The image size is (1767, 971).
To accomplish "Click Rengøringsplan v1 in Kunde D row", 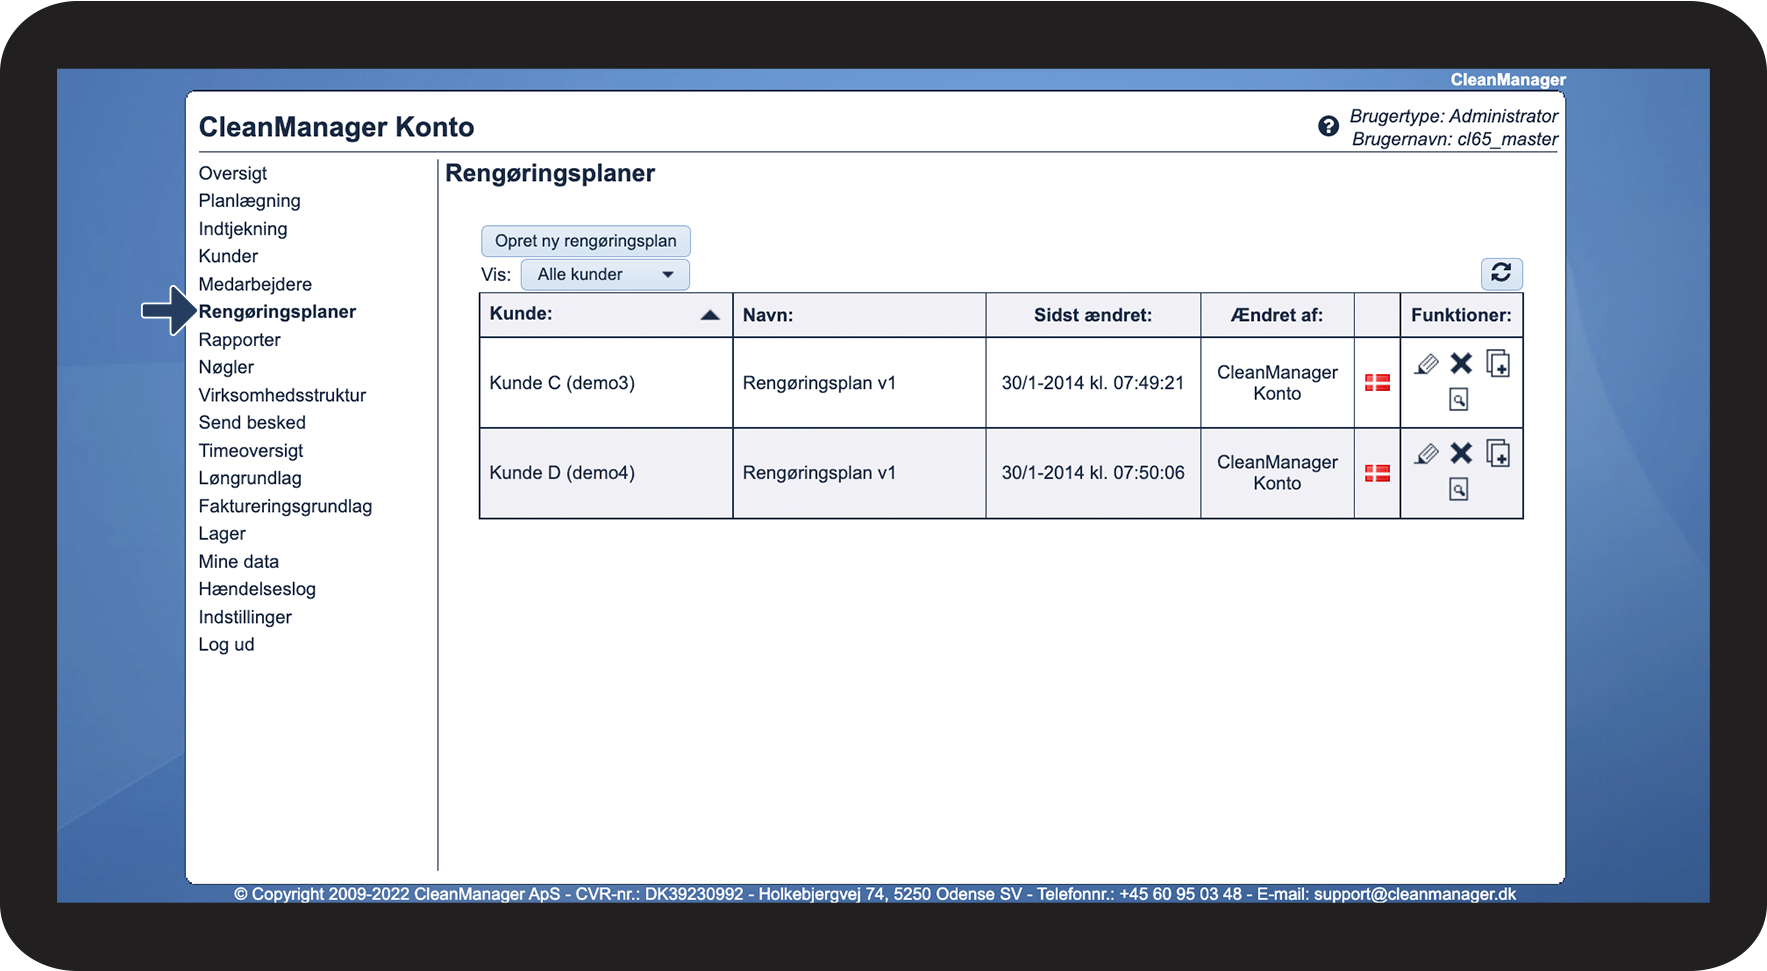I will tap(819, 473).
